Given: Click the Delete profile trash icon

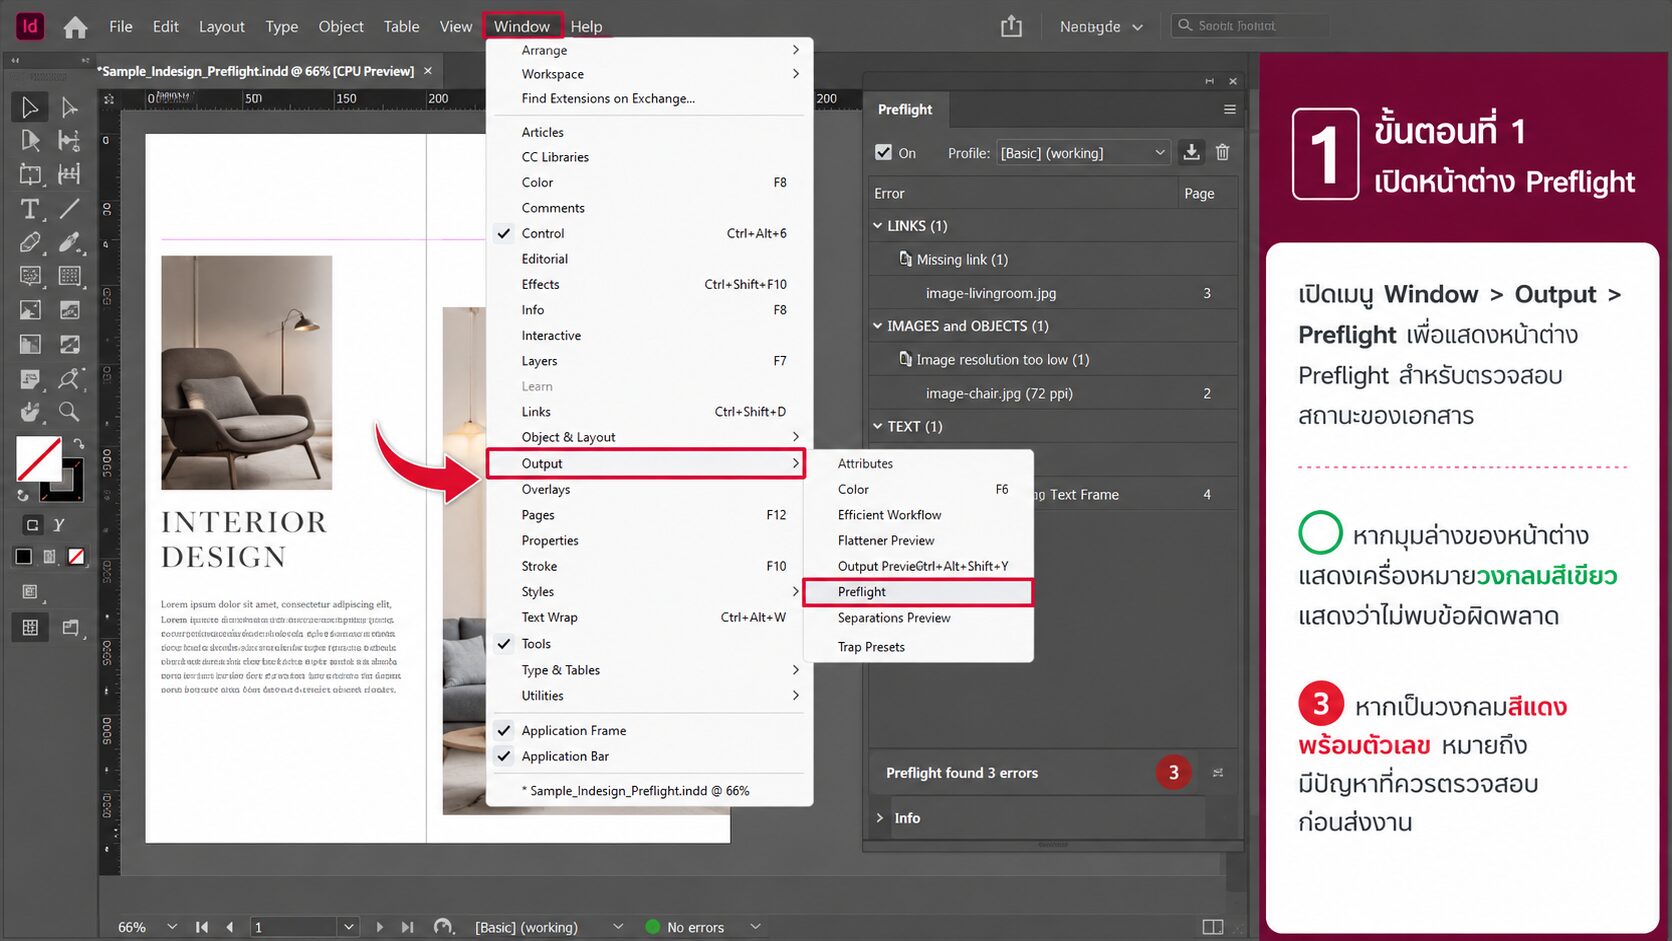Looking at the screenshot, I should pyautogui.click(x=1222, y=152).
